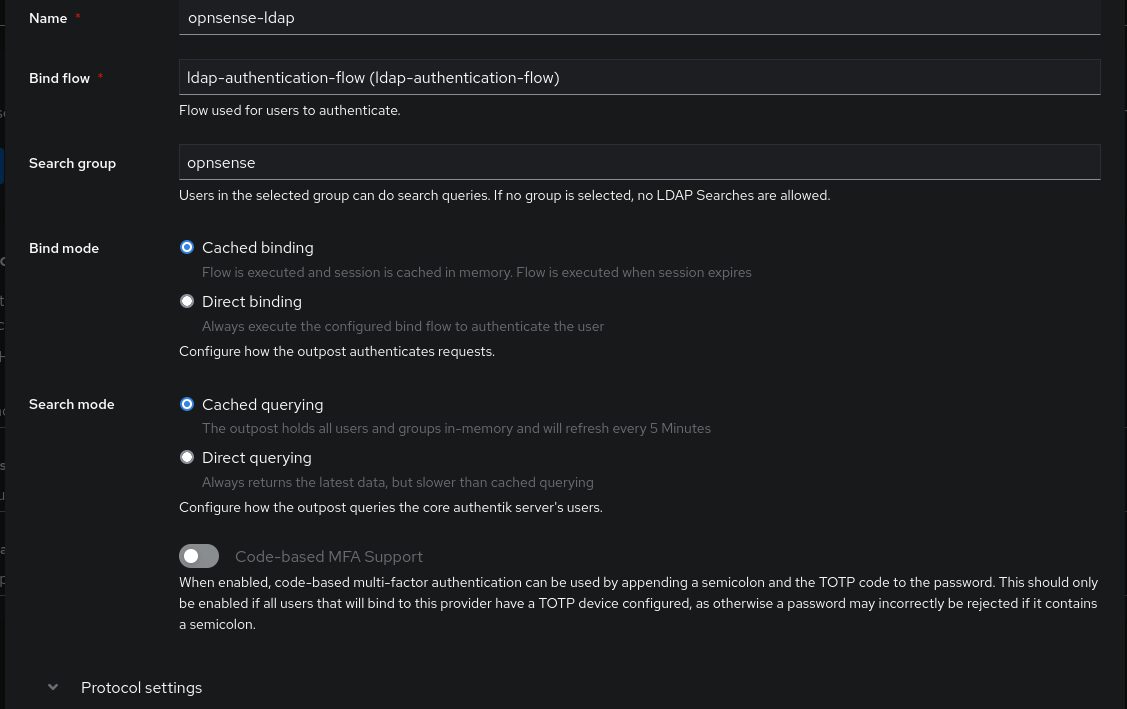Click the 'Bind mode' label
Screen dimensions: 1127x709
[x=64, y=248]
